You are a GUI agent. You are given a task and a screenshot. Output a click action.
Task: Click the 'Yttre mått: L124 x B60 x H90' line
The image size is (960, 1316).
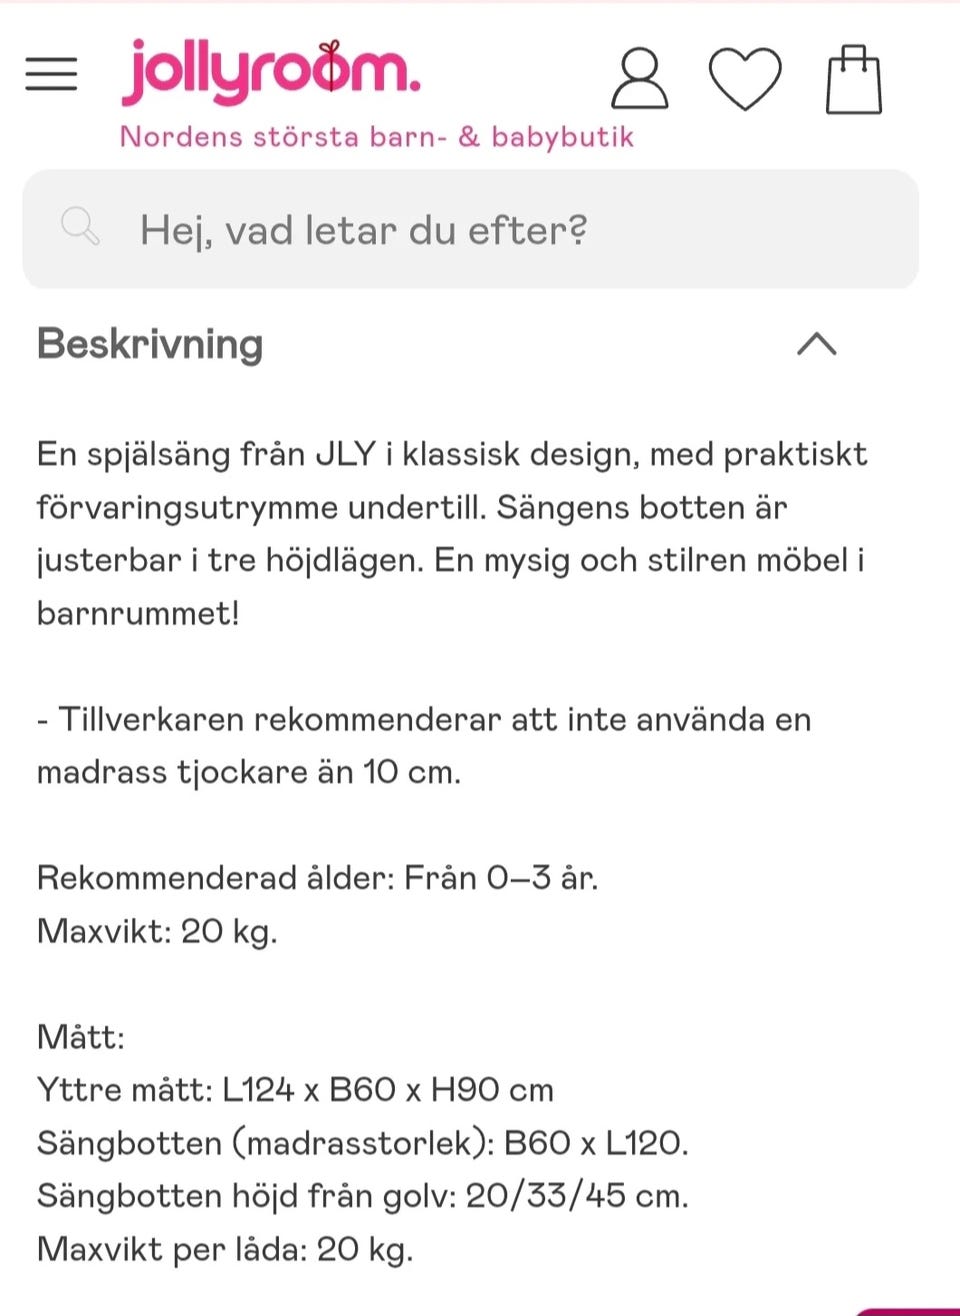295,1090
